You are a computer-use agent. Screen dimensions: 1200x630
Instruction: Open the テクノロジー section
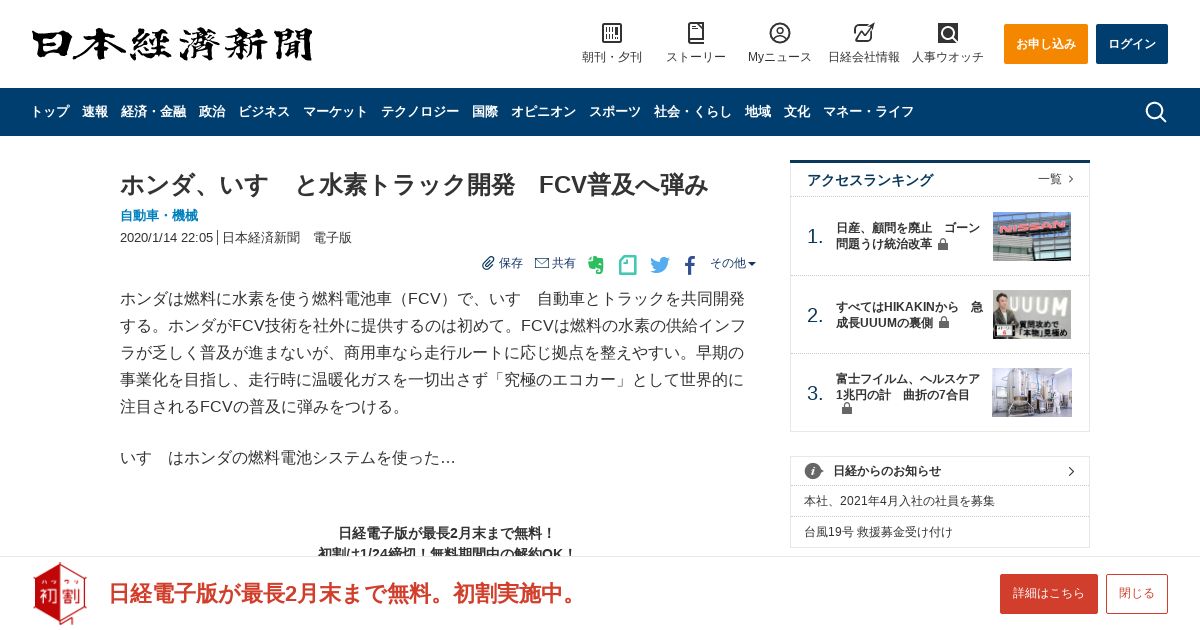[420, 112]
